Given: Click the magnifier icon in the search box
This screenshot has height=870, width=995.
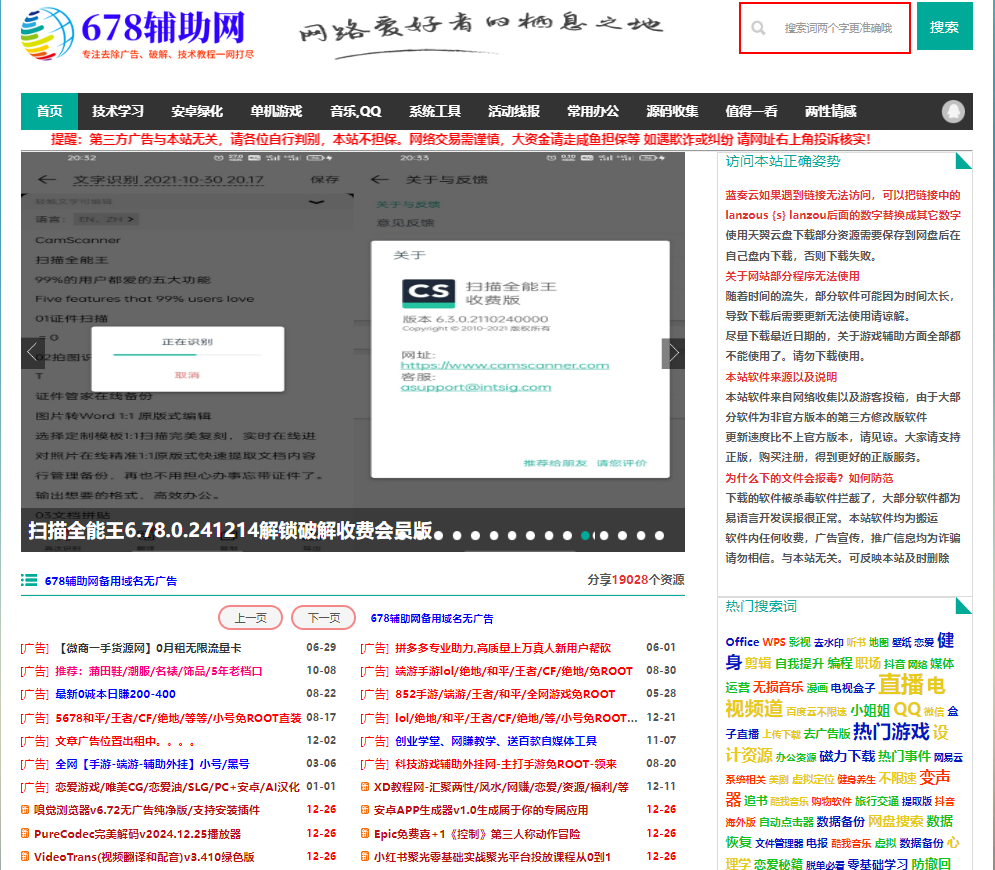Looking at the screenshot, I should click(758, 28).
